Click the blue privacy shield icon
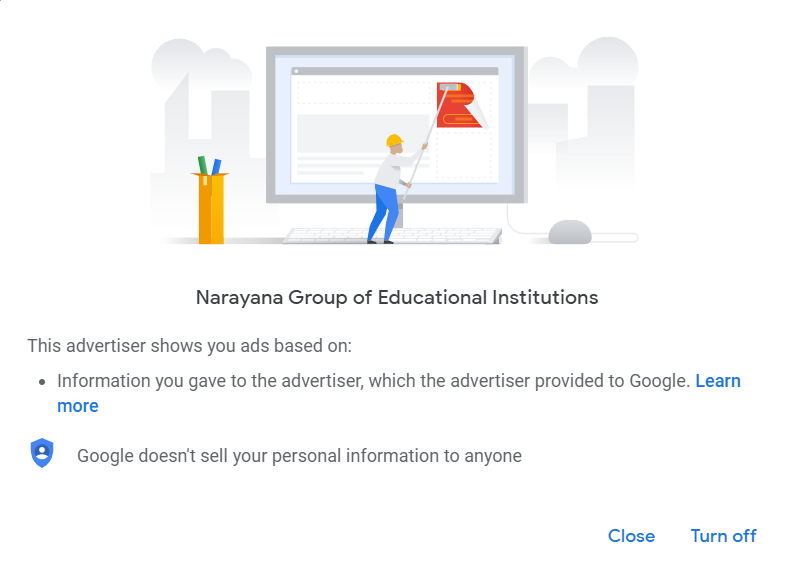Screen dimensions: 793x571 pos(41,454)
